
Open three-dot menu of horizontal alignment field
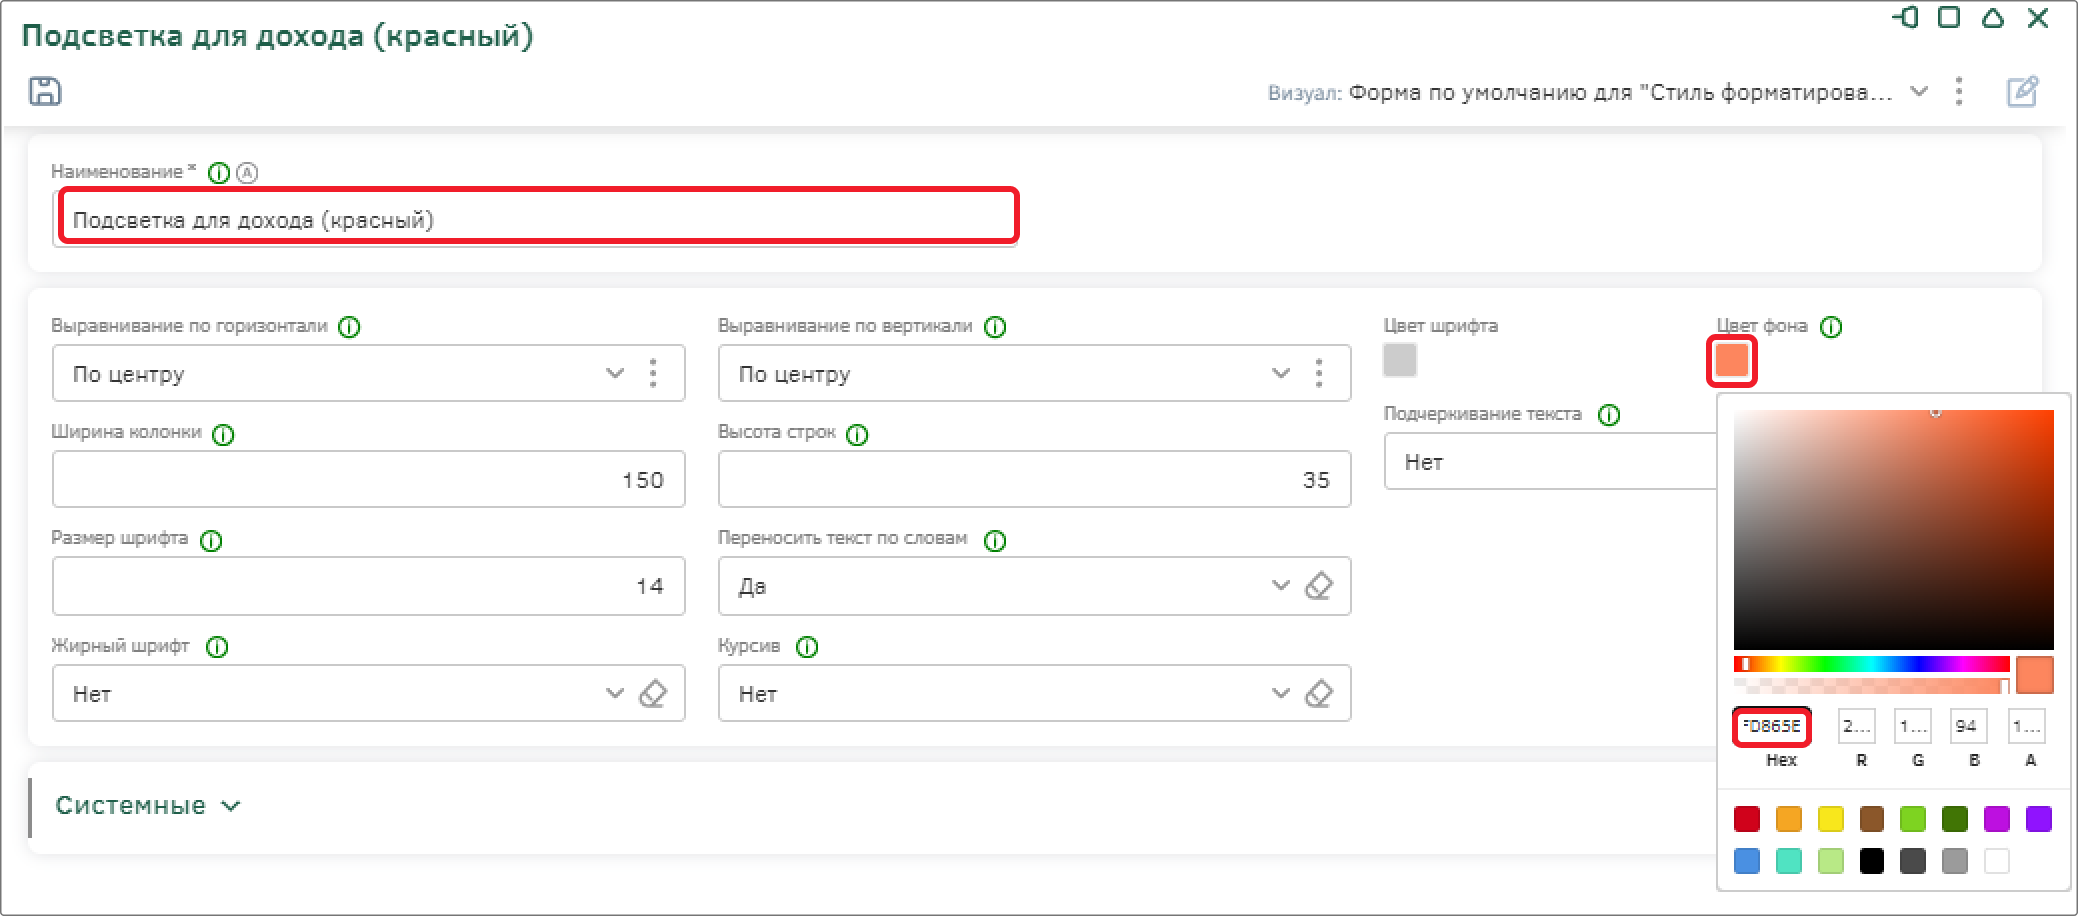[x=653, y=373]
